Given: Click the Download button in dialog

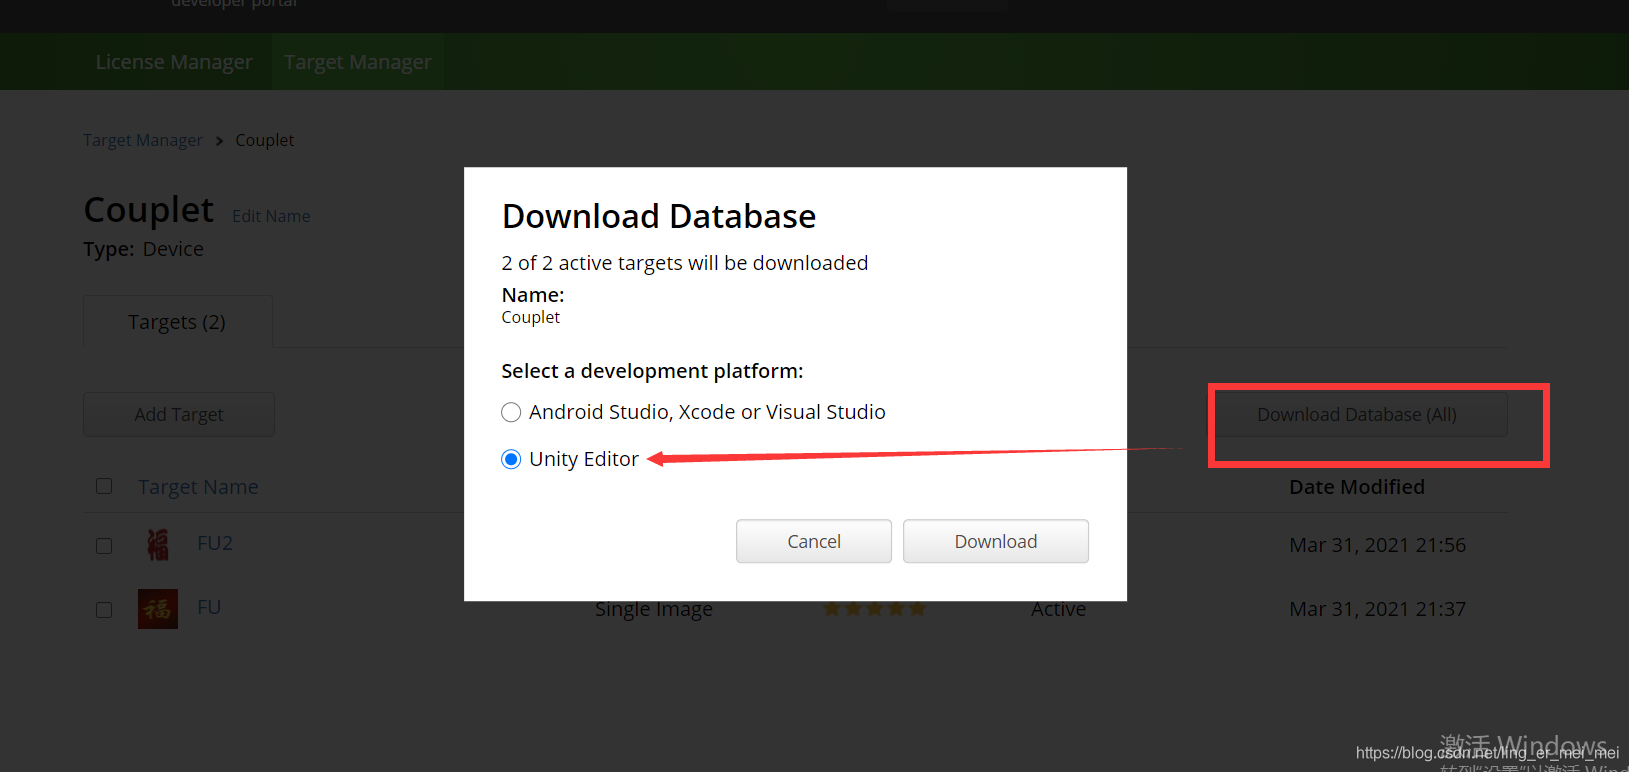Looking at the screenshot, I should tap(995, 541).
